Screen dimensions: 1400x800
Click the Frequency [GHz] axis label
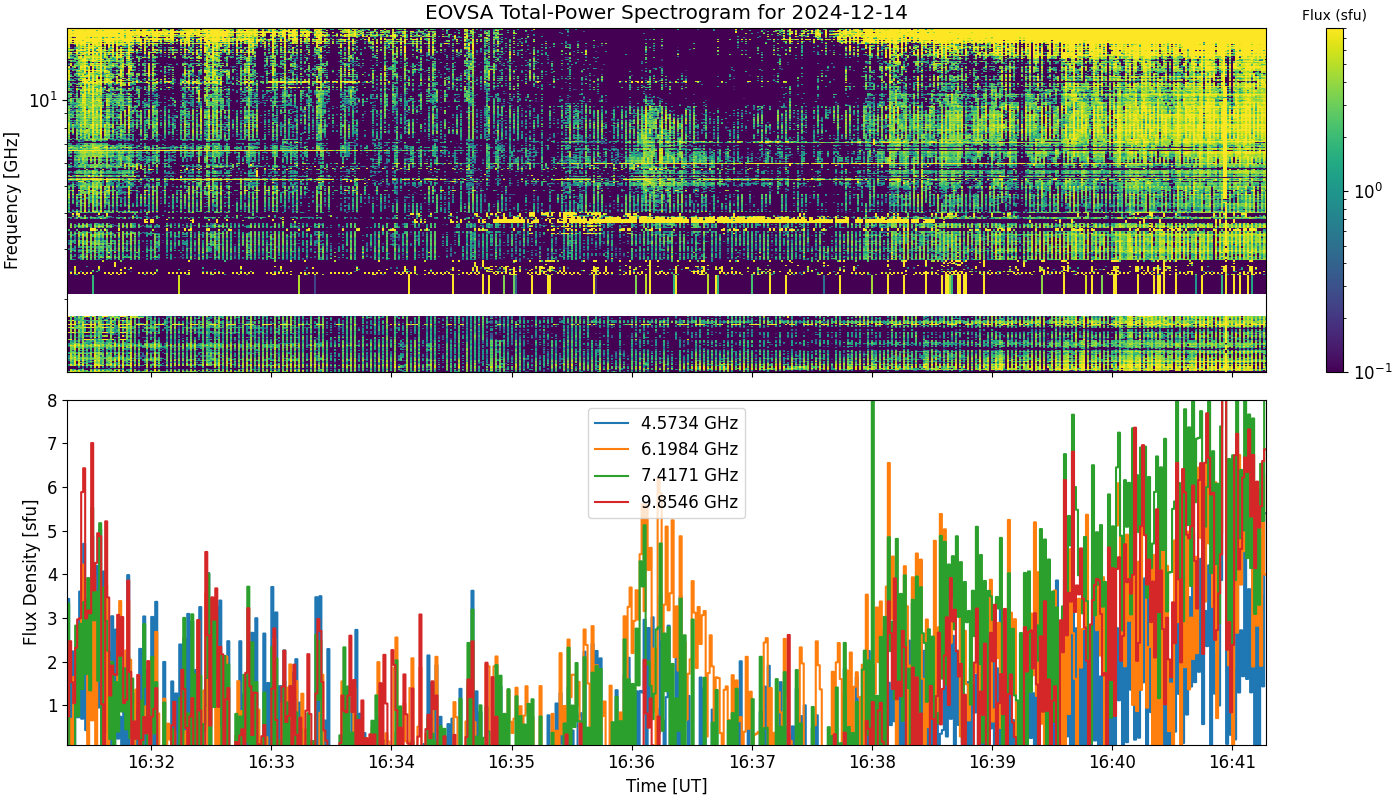coord(12,200)
